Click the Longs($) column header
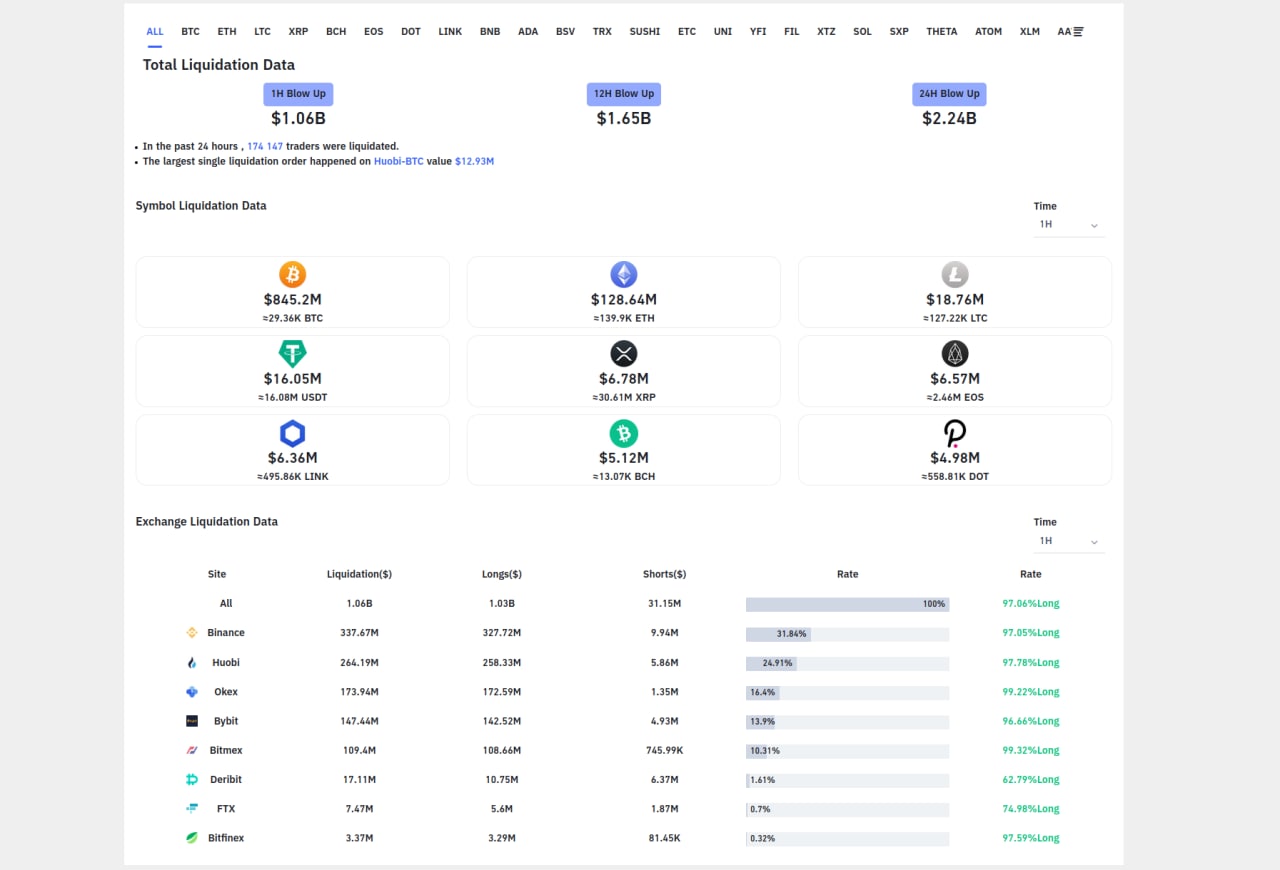 click(x=502, y=575)
